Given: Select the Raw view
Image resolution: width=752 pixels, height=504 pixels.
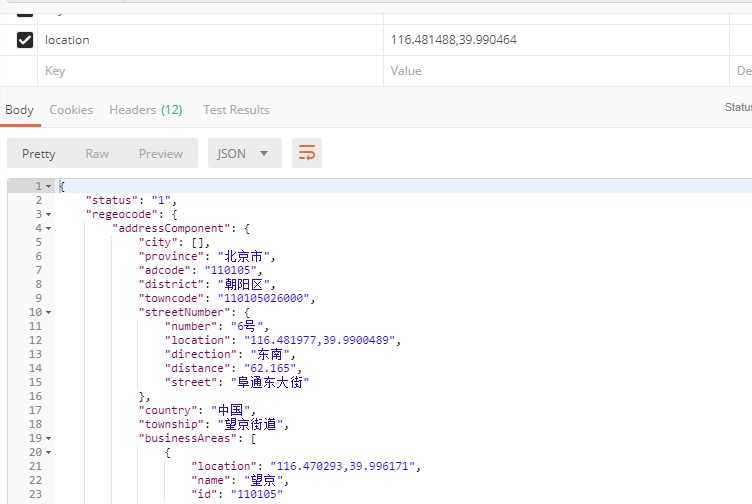Looking at the screenshot, I should (x=97, y=154).
